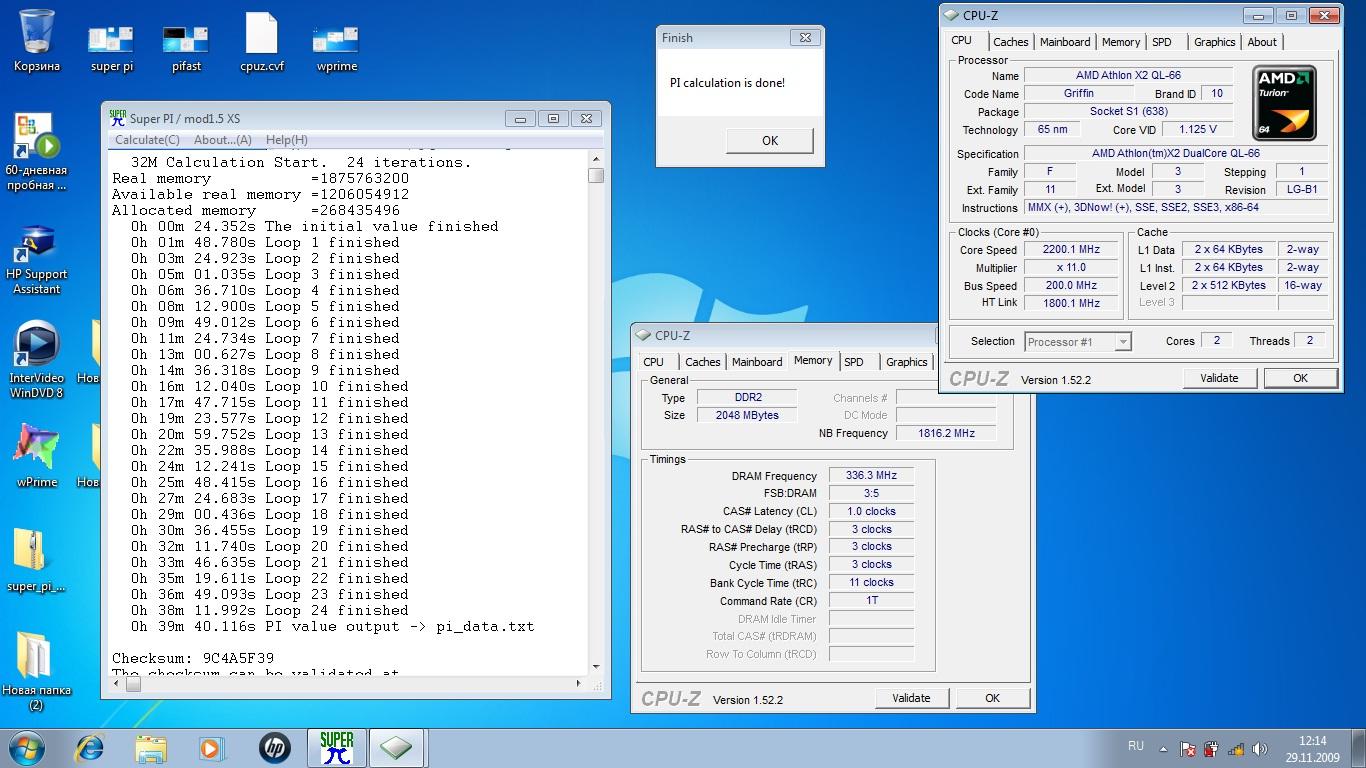
Task: Switch to About tab in front CPU-Z window
Action: [x=1262, y=42]
